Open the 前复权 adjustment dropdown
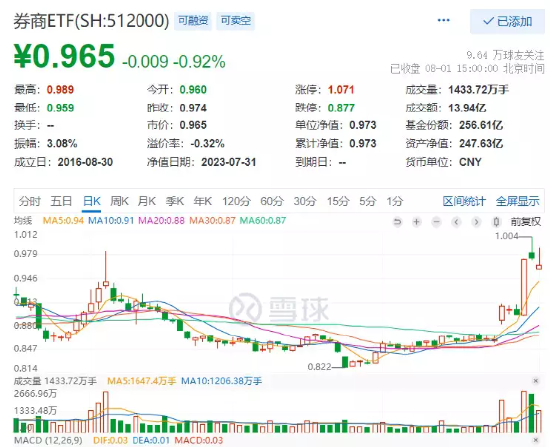 point(525,222)
